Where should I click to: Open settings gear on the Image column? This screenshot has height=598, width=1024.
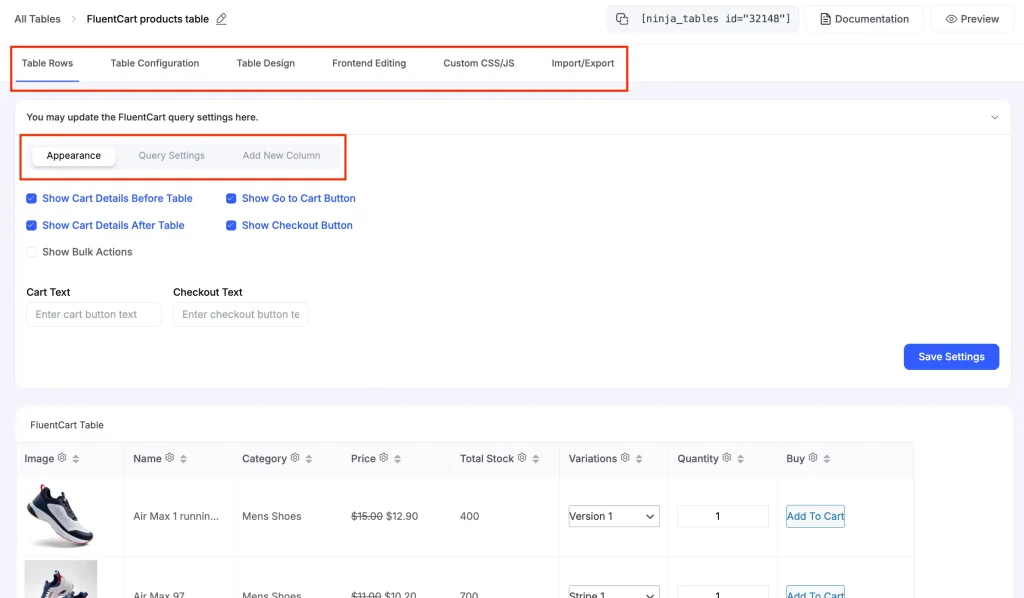[x=61, y=458]
